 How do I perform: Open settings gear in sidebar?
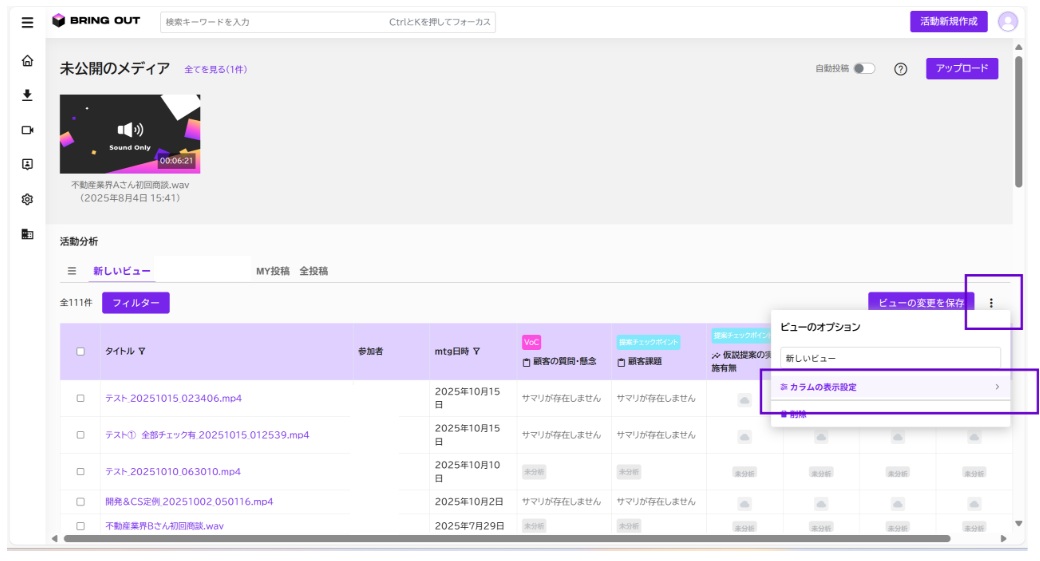27,199
